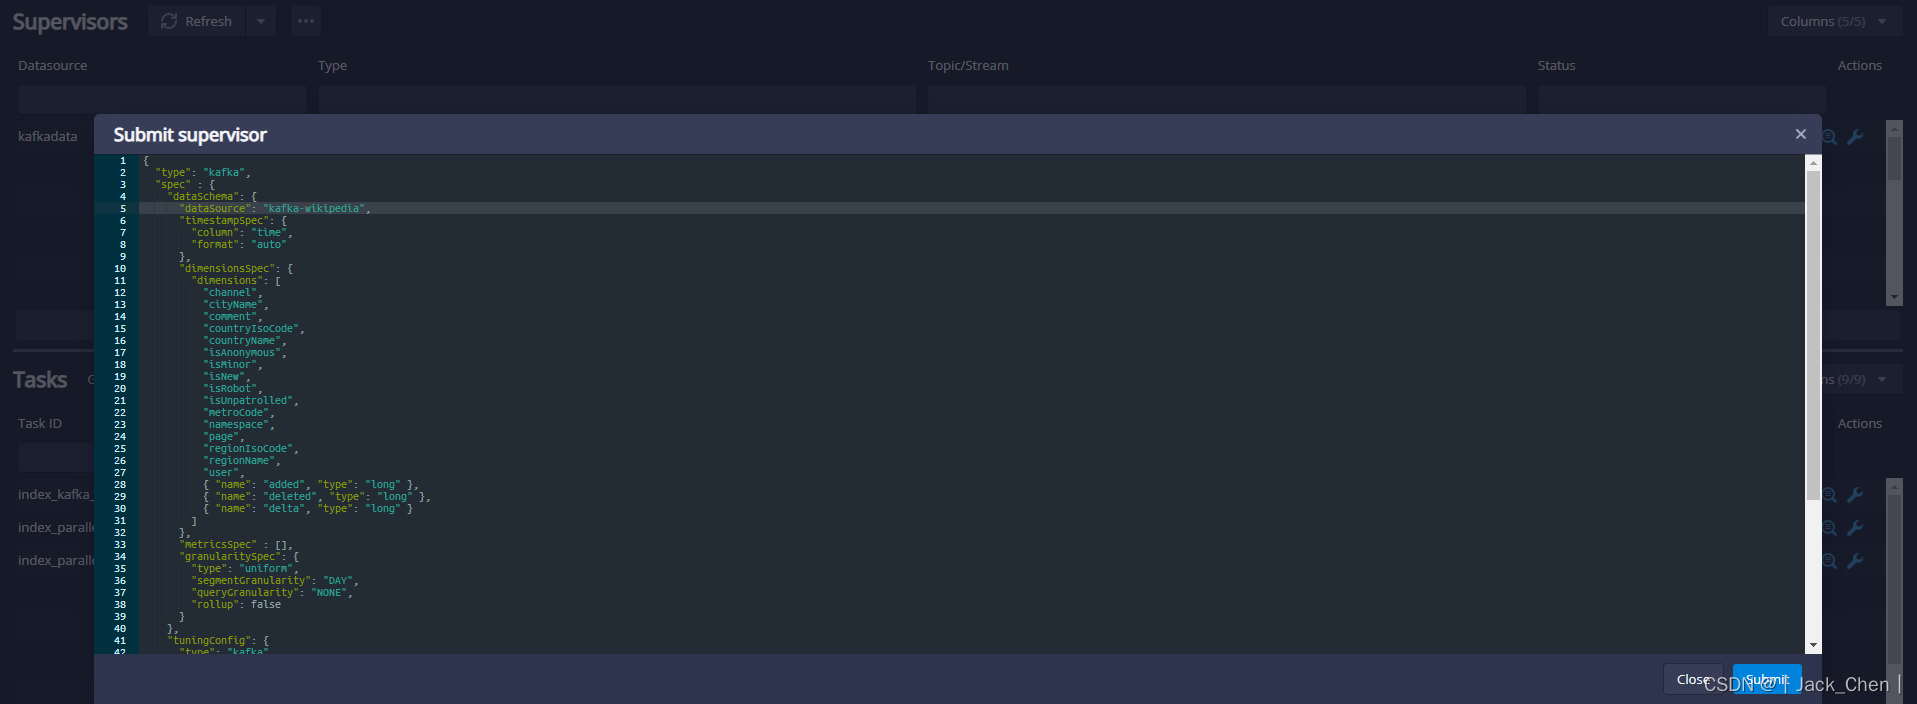The width and height of the screenshot is (1917, 704).
Task: Sort by the Task ID column header
Action: point(40,423)
